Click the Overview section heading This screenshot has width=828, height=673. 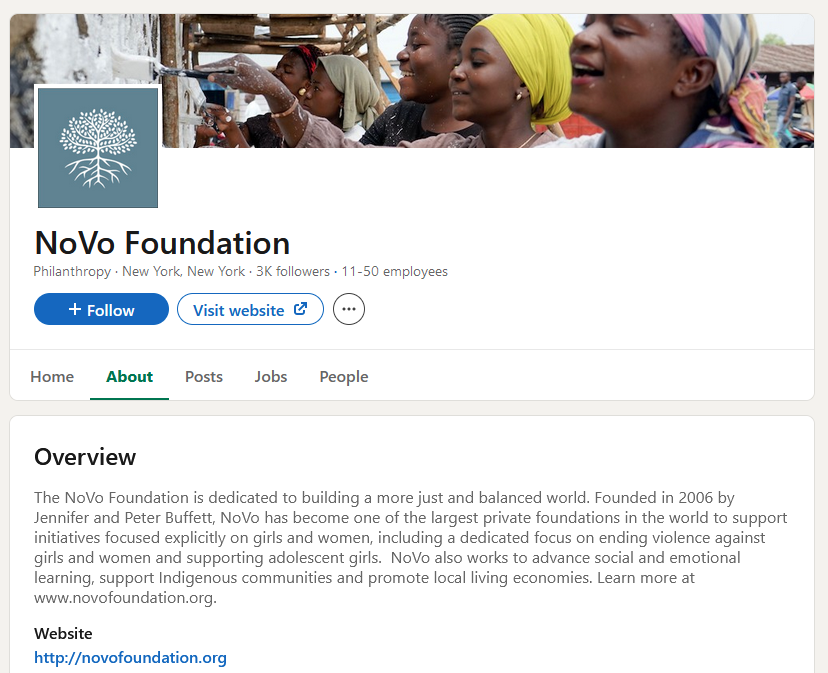pyautogui.click(x=85, y=457)
